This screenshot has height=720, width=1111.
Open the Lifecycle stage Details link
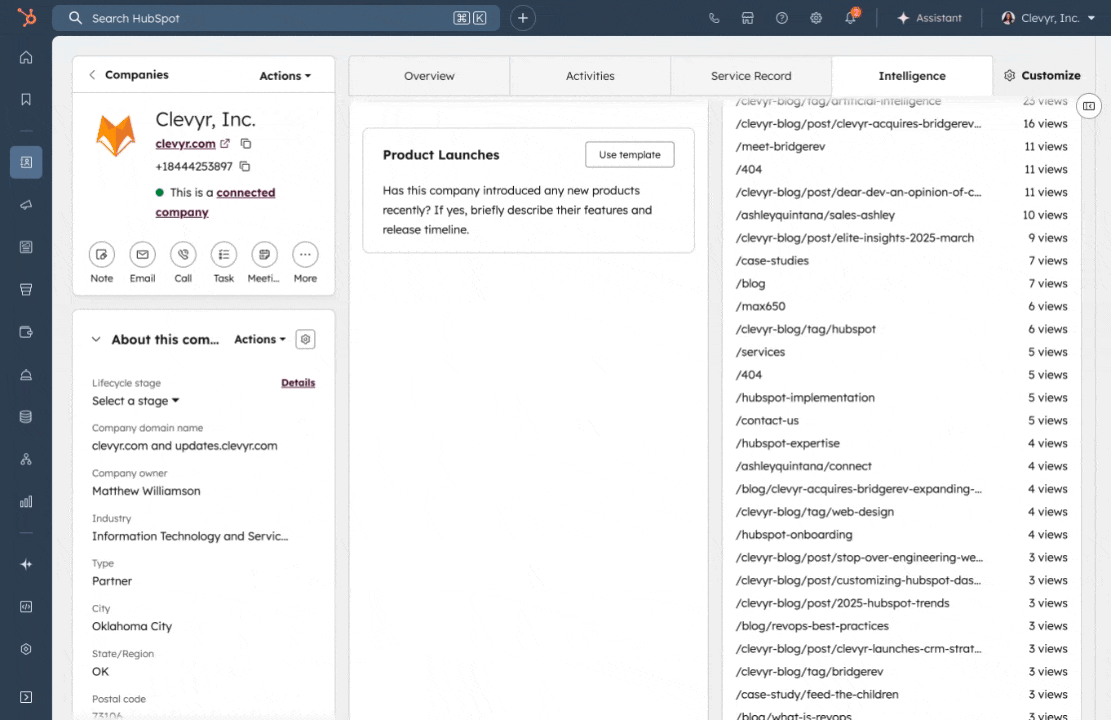(x=298, y=383)
